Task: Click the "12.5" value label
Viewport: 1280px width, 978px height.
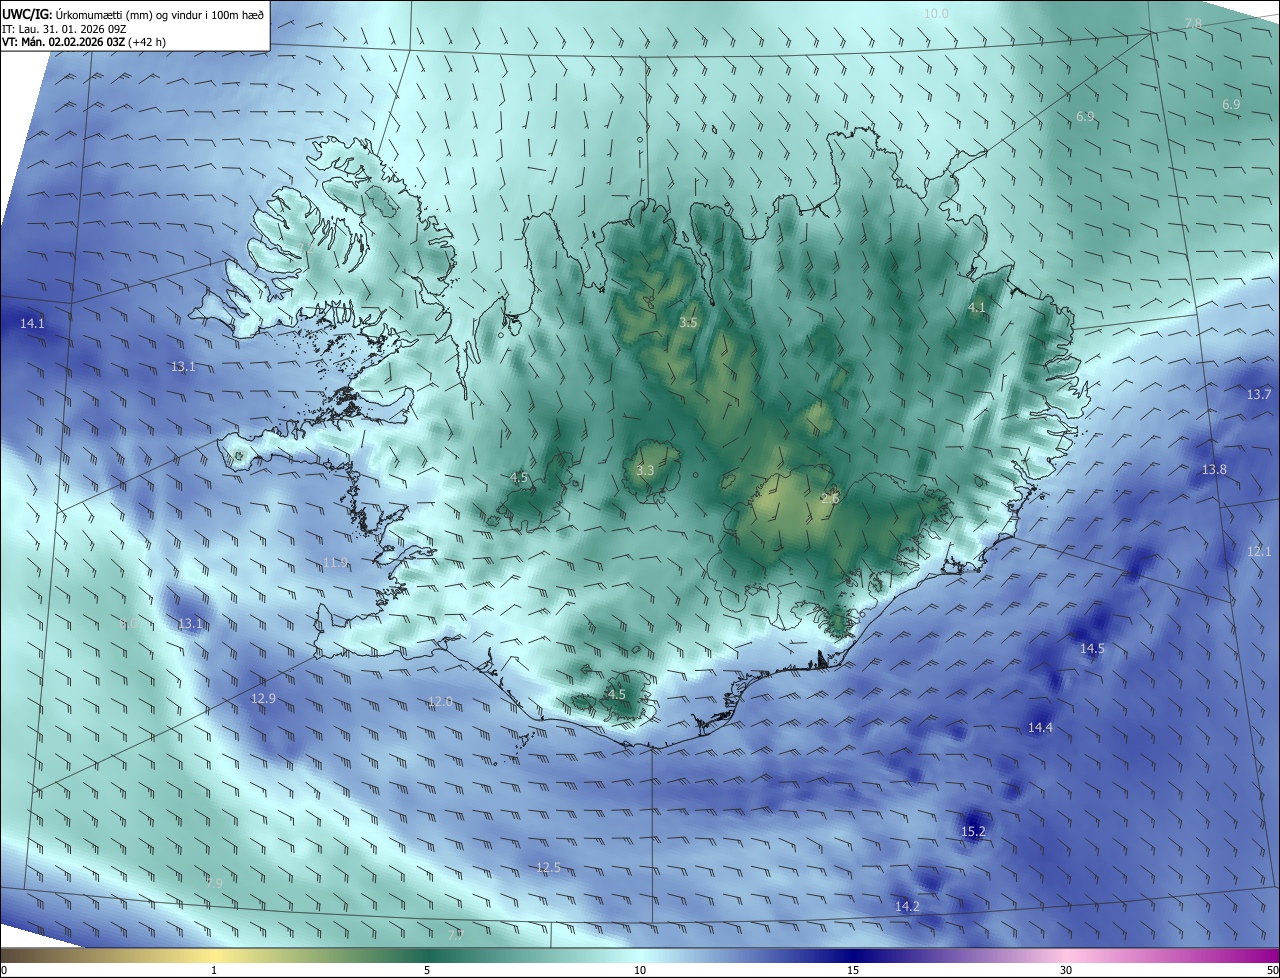Action: pos(548,868)
